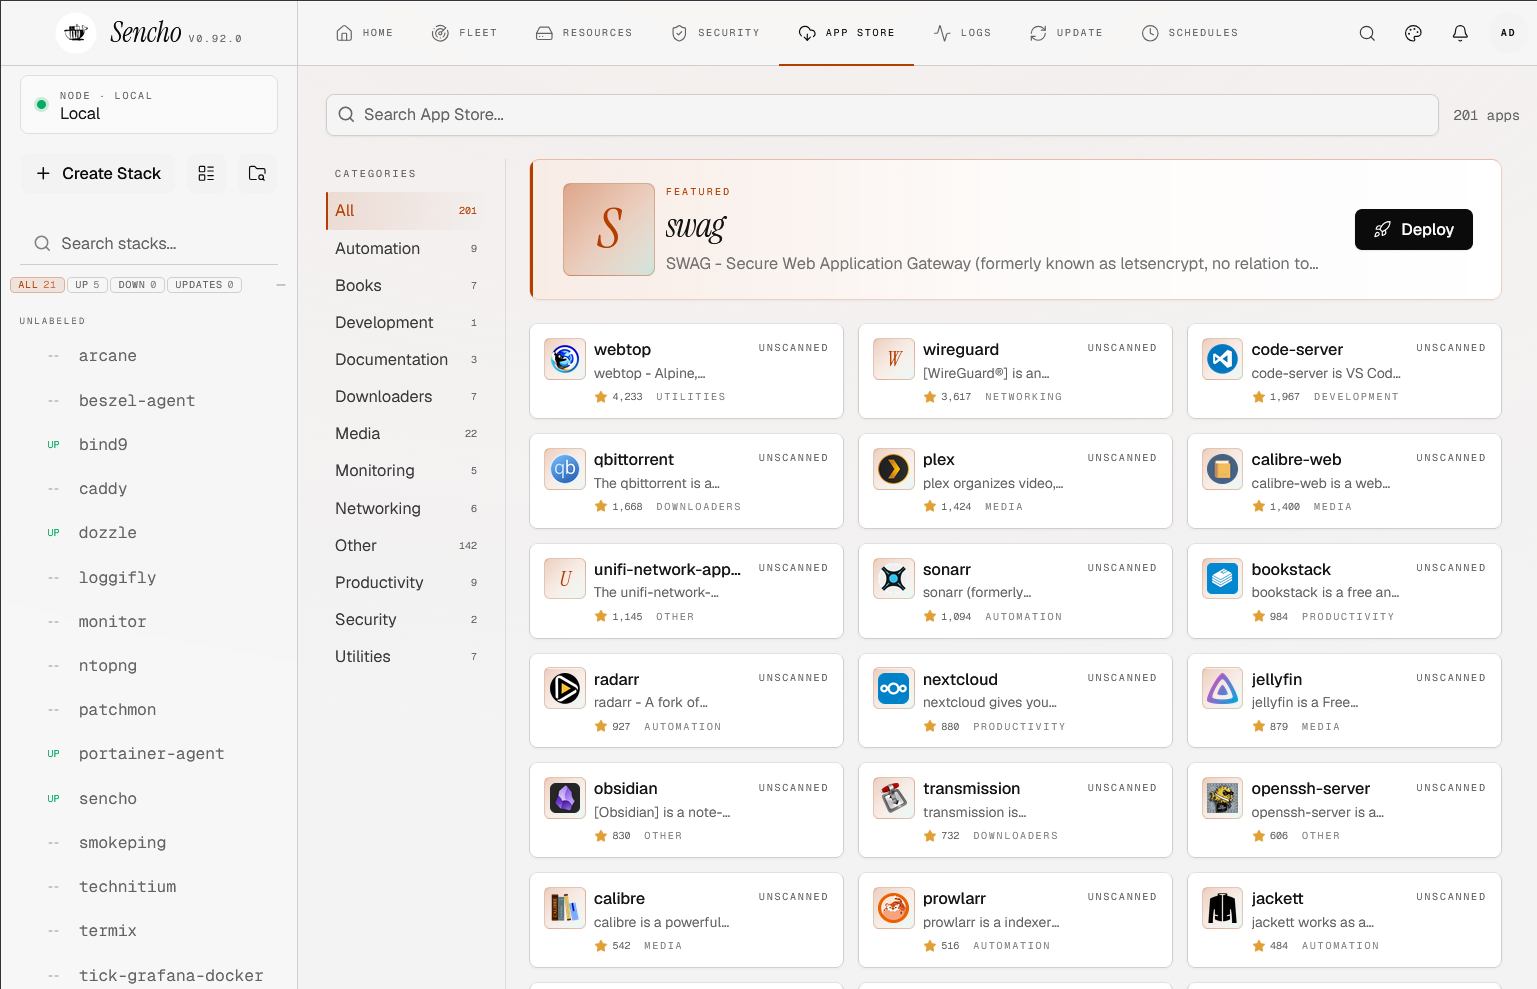The image size is (1537, 989).
Task: Open the portainer-agent stack
Action: (149, 754)
